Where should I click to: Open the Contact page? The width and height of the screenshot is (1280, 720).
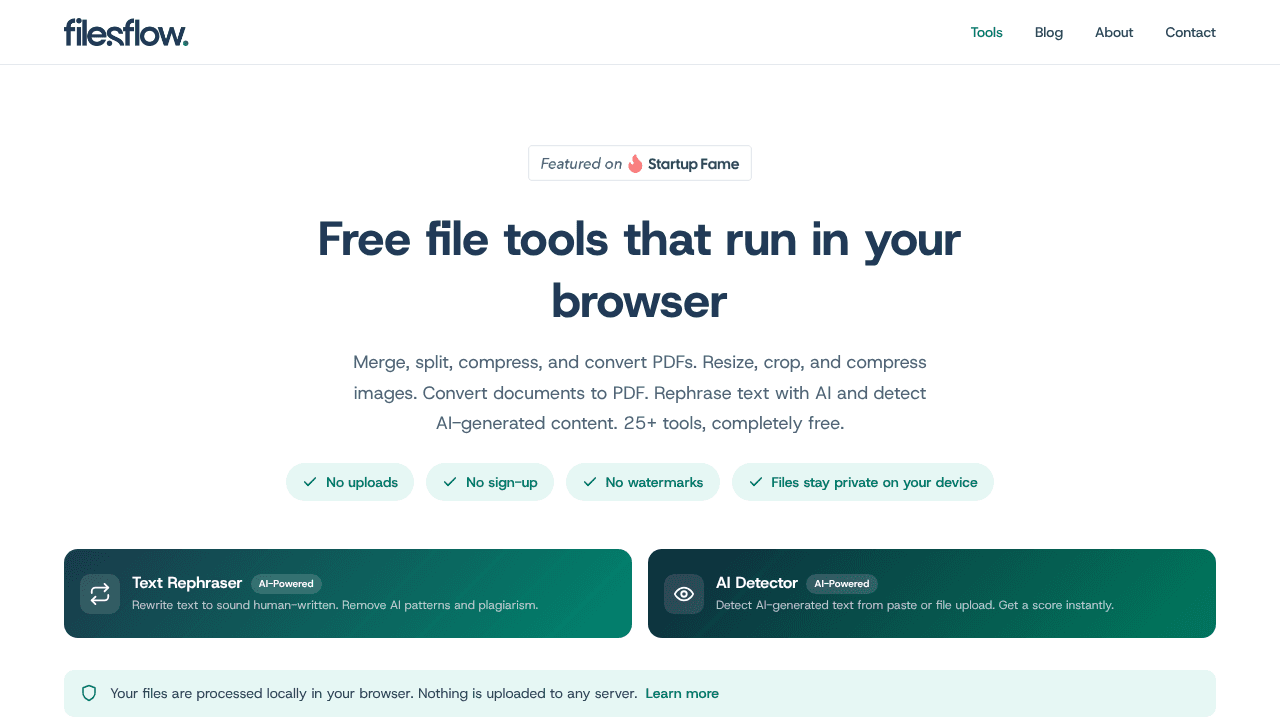coord(1190,32)
